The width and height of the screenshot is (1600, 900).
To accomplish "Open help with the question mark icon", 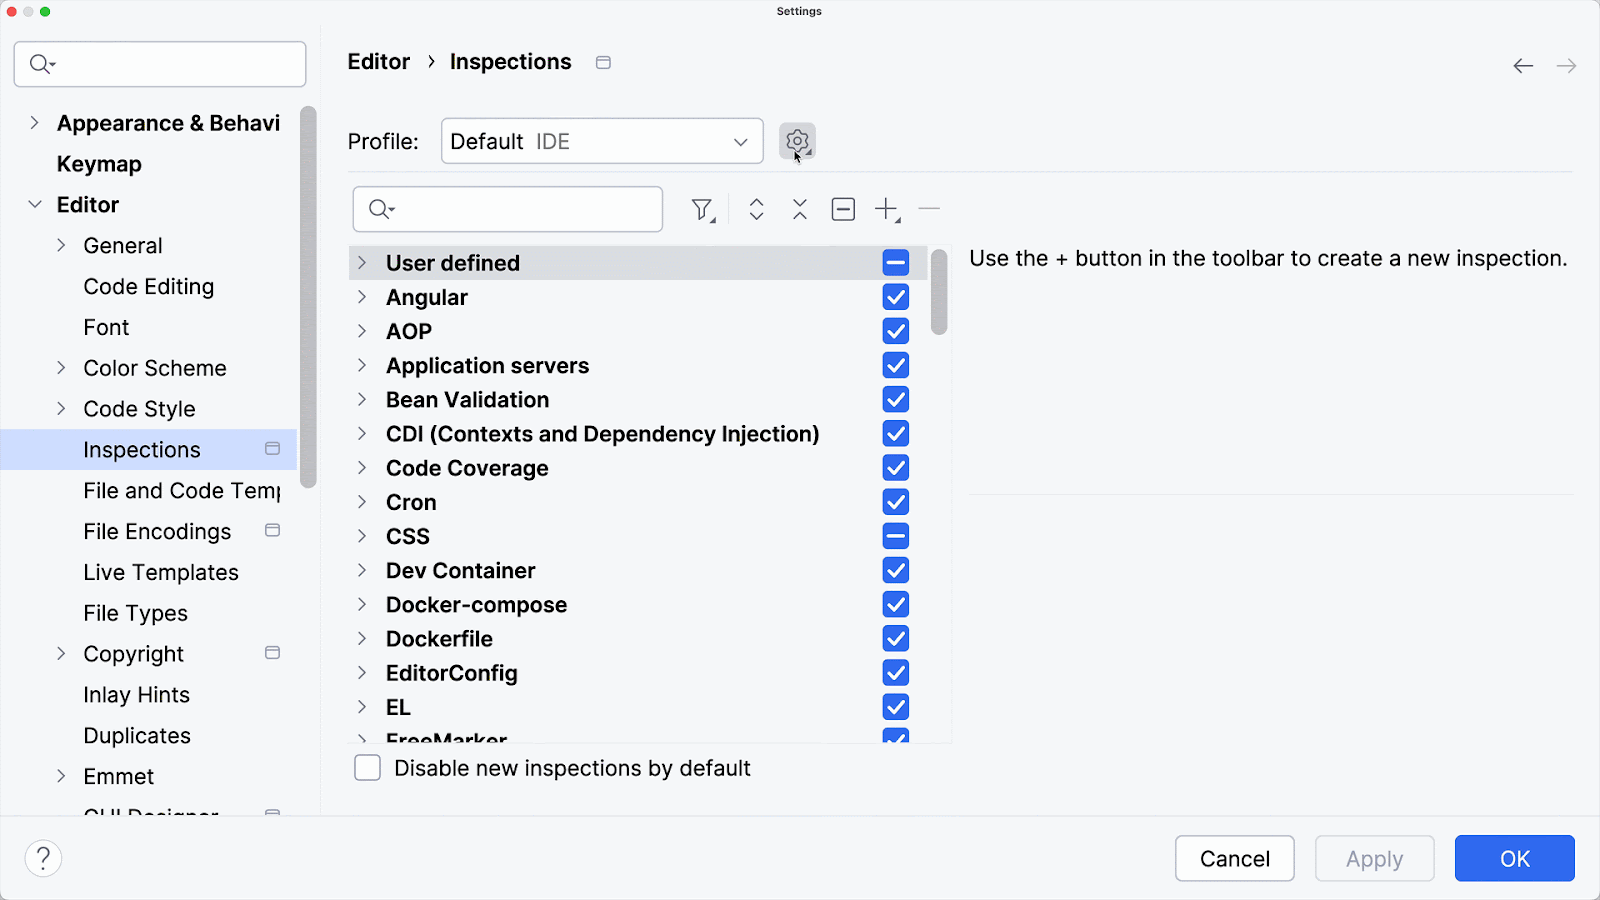I will tap(43, 858).
